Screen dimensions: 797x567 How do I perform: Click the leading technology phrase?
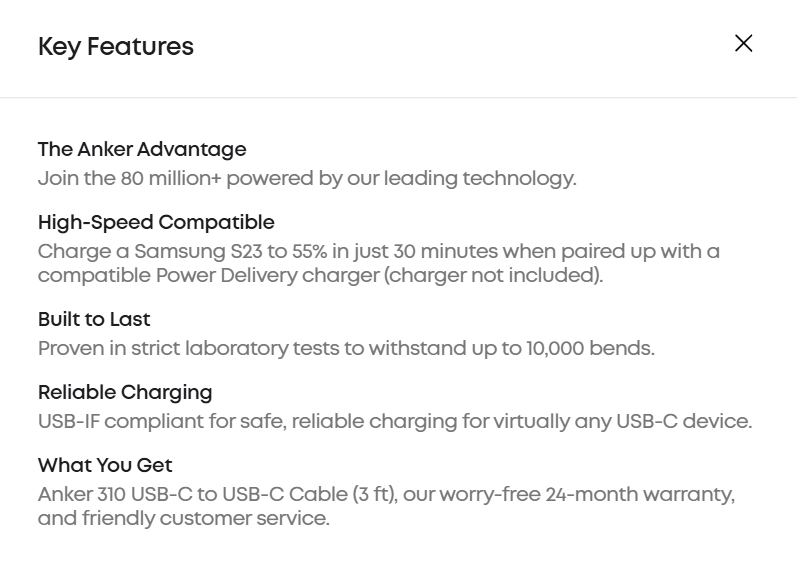tap(480, 179)
